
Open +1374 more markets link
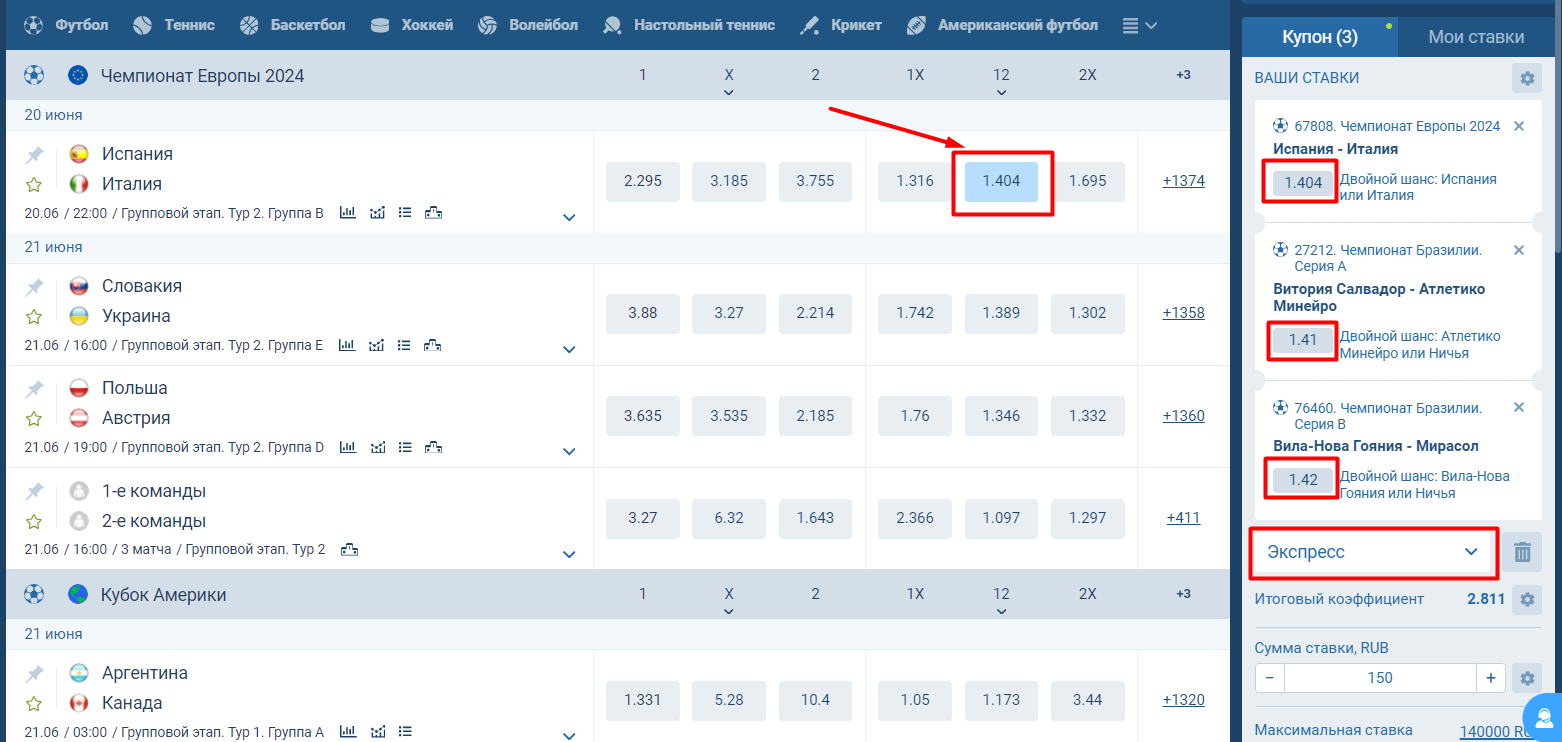point(1183,181)
